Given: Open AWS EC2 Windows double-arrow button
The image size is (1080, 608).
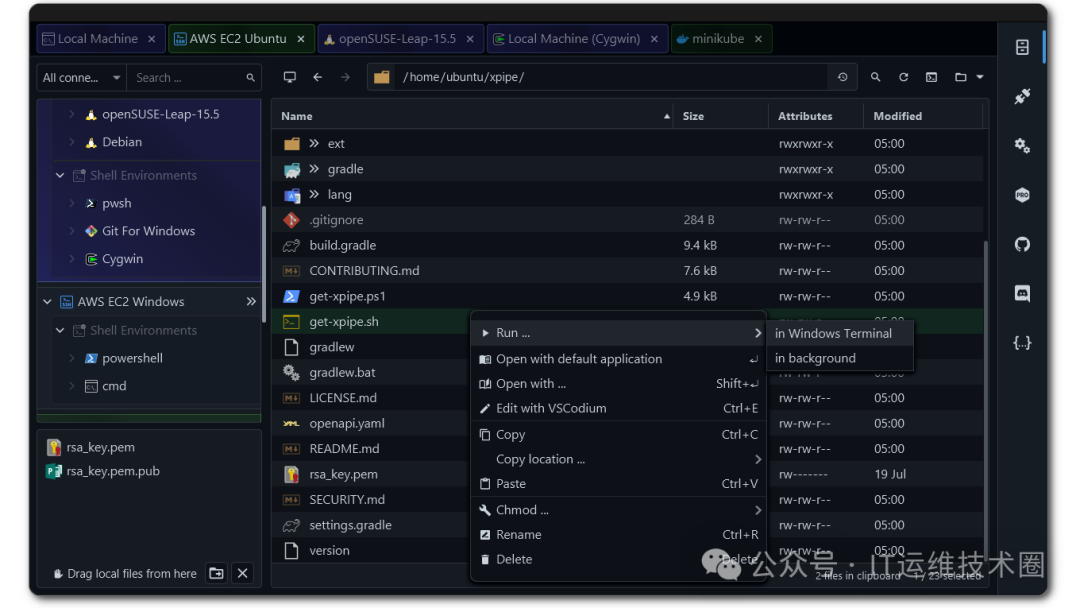Looking at the screenshot, I should tap(251, 302).
